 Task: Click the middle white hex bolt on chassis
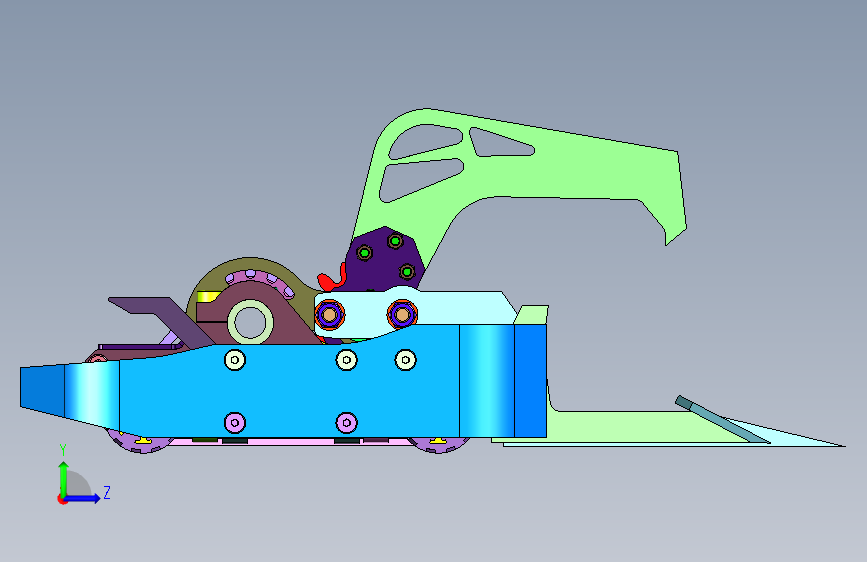(347, 360)
